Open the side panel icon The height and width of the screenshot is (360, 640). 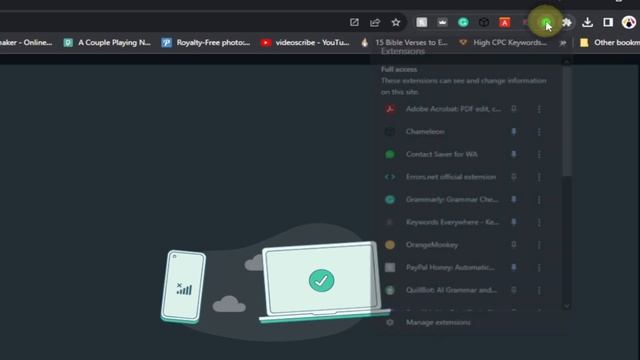point(608,22)
